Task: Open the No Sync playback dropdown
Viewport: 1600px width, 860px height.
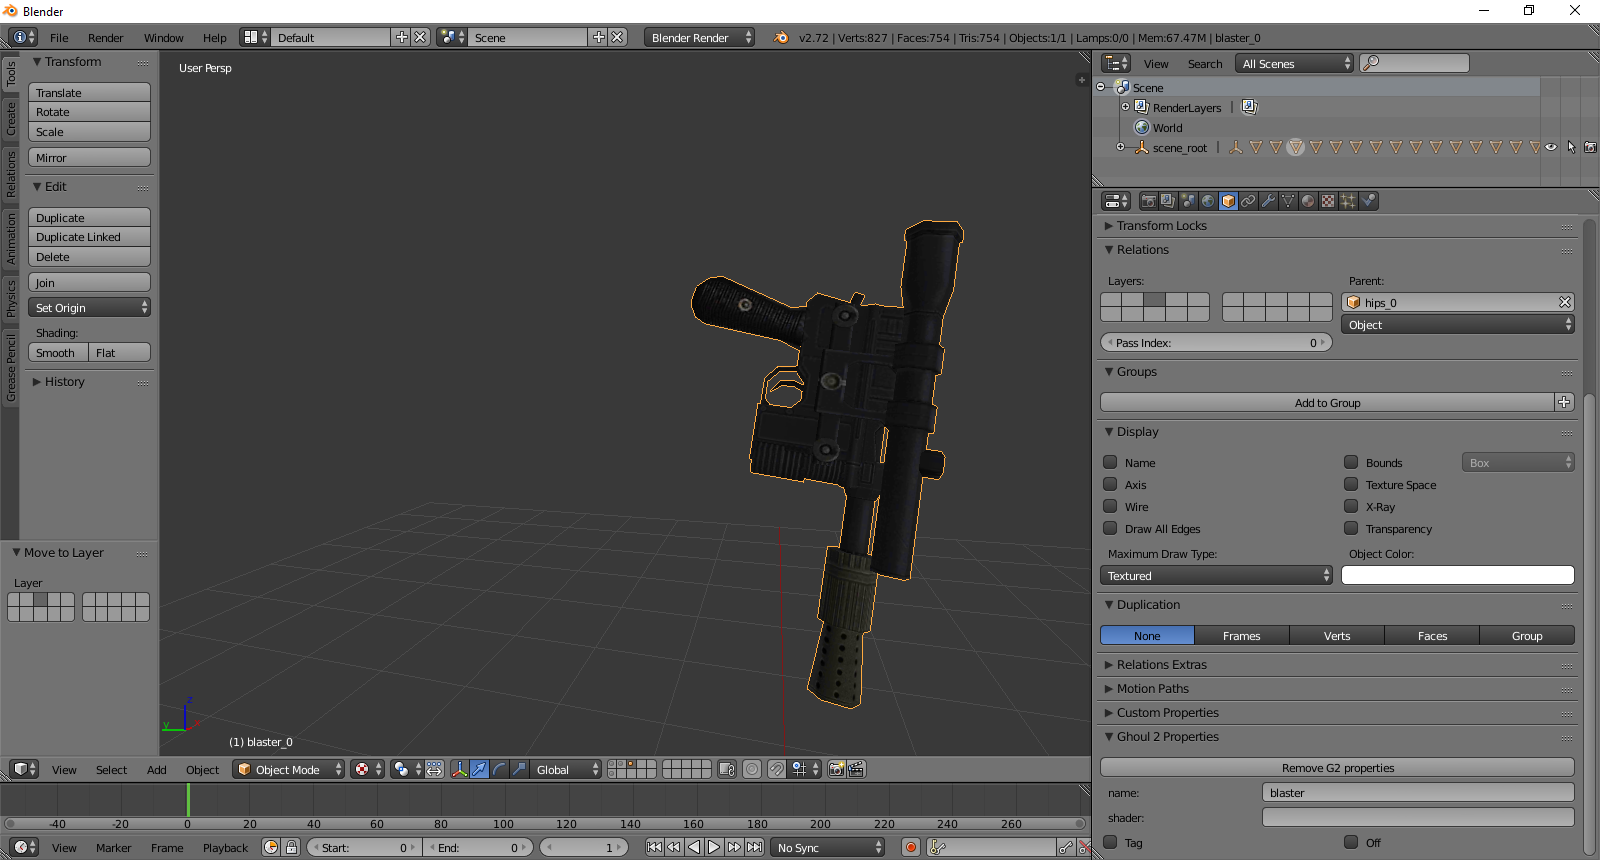Action: pos(828,847)
